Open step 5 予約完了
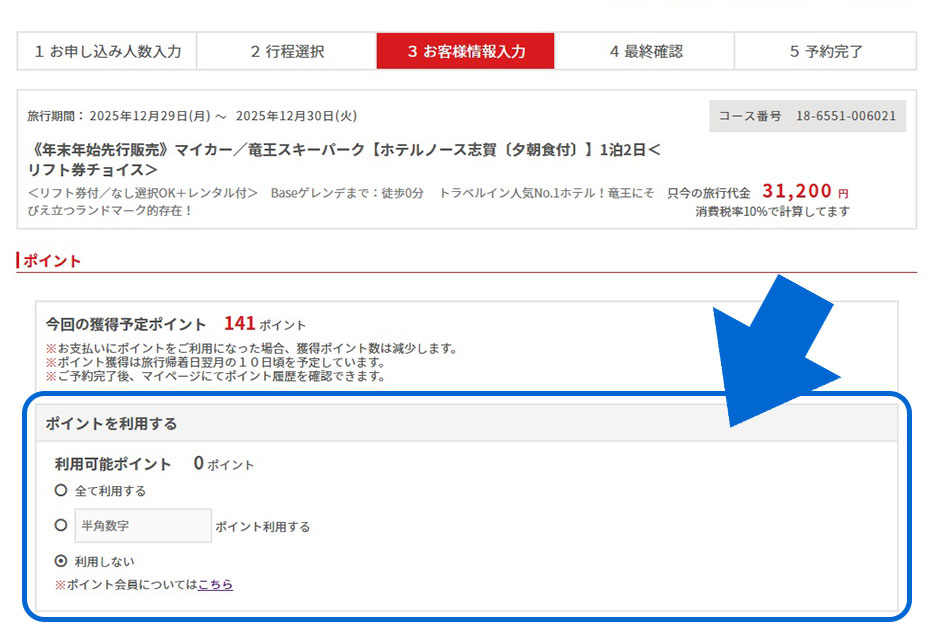Viewport: 933px width, 624px height. 825,51
